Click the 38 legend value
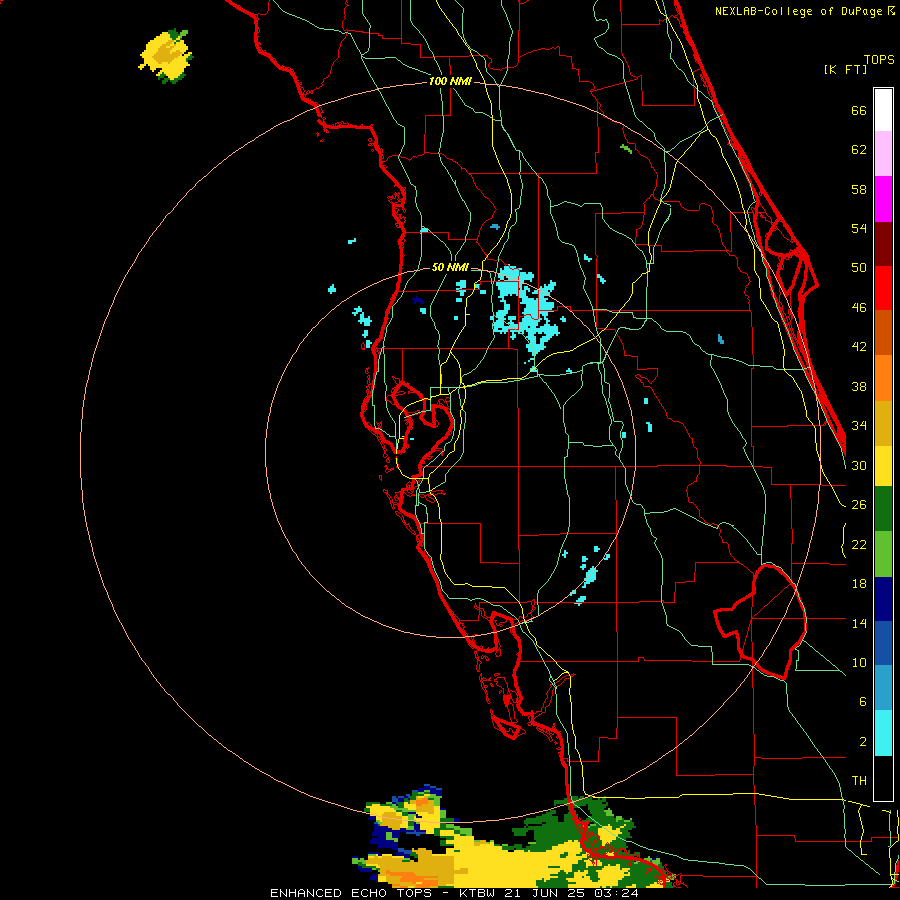 pyautogui.click(x=859, y=386)
